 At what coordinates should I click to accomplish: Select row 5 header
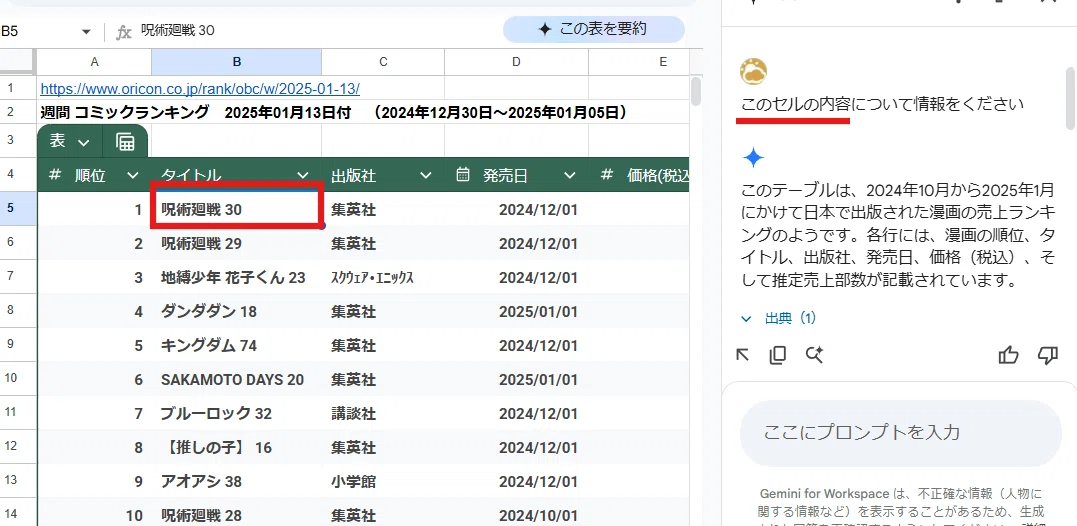(x=18, y=209)
